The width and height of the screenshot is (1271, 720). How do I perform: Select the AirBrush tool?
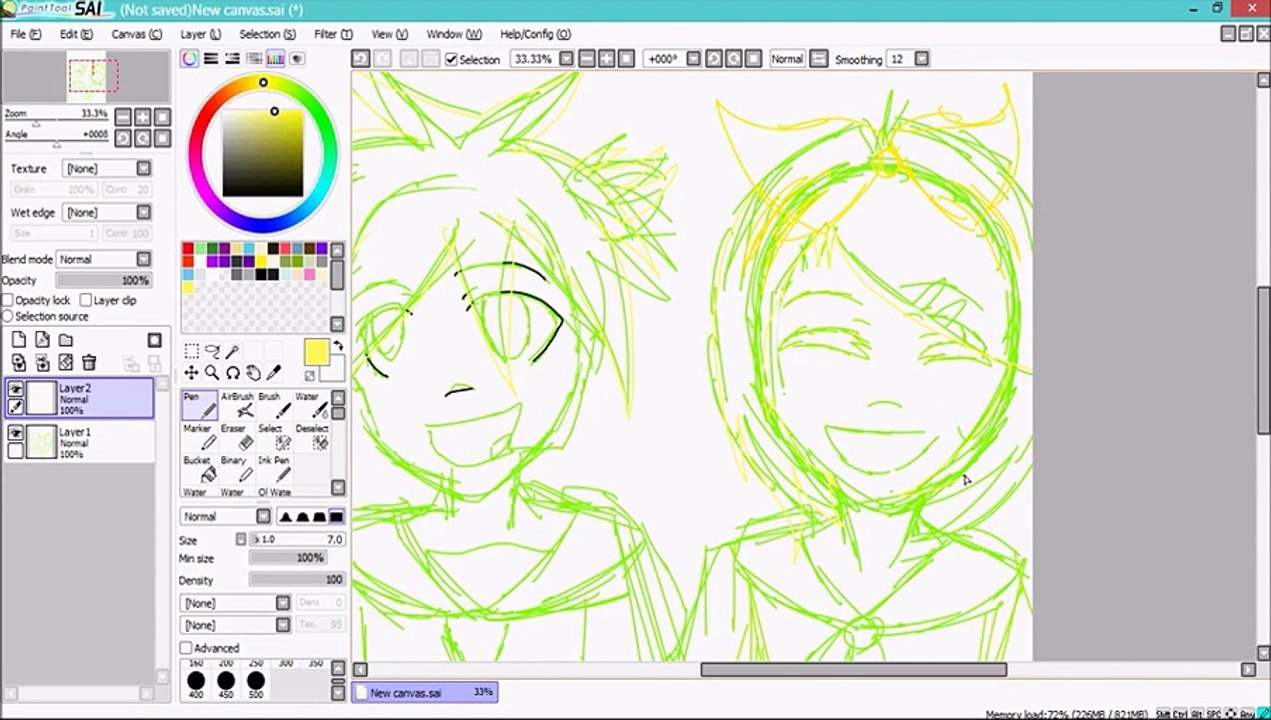tap(237, 405)
